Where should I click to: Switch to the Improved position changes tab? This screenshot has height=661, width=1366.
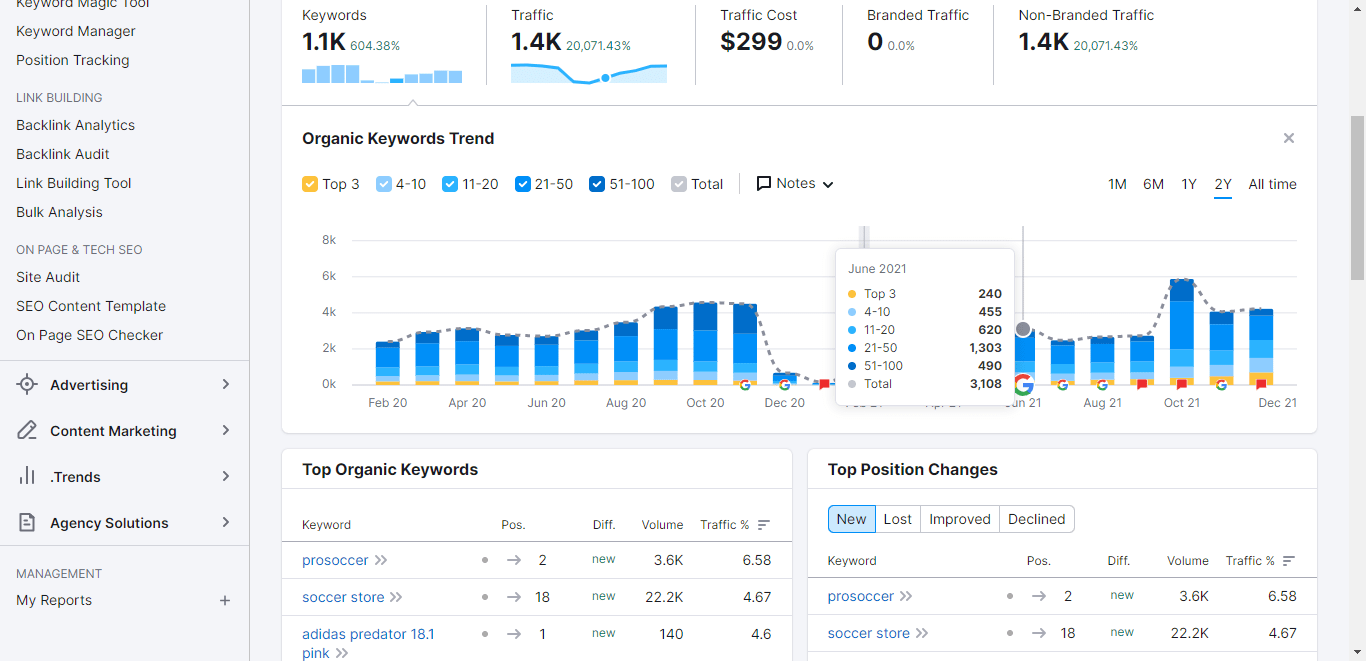coord(960,519)
